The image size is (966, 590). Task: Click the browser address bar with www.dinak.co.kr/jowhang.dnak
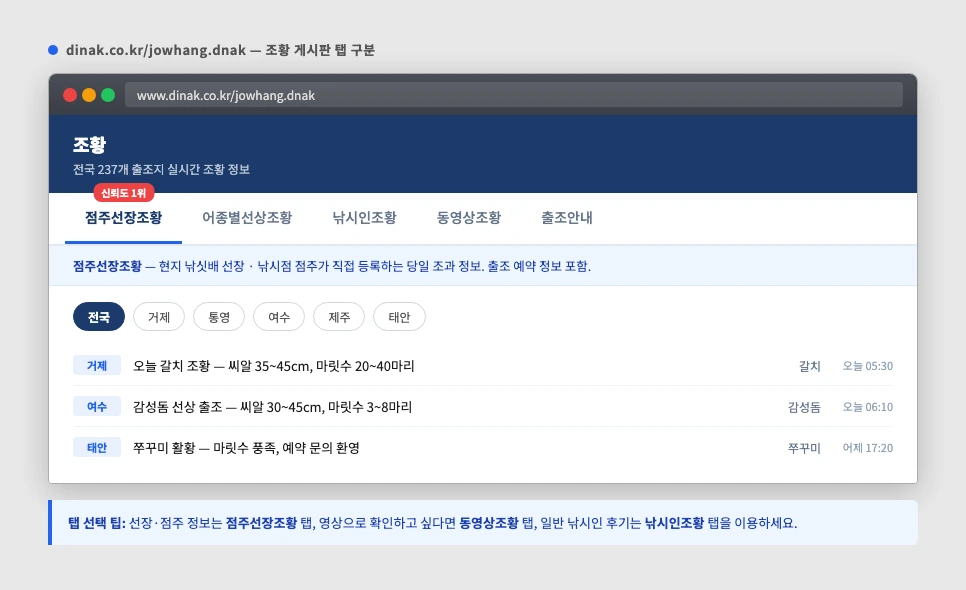[x=514, y=95]
